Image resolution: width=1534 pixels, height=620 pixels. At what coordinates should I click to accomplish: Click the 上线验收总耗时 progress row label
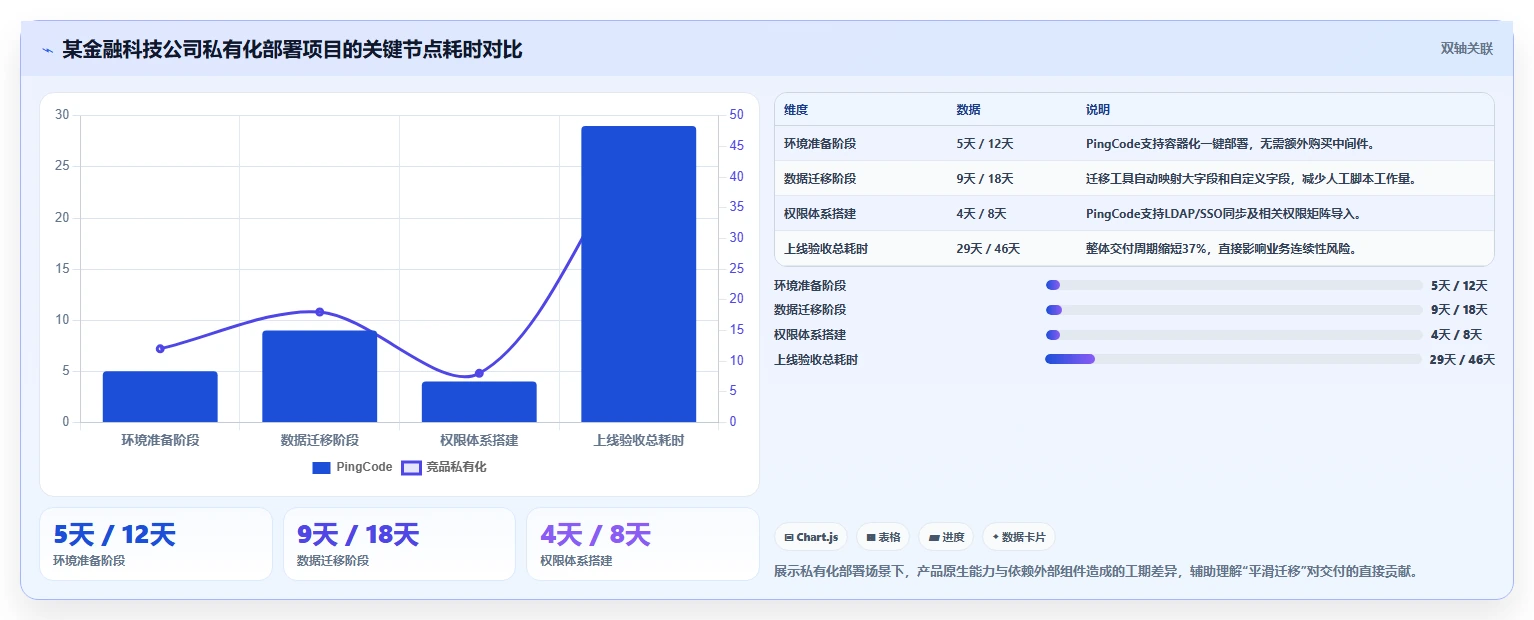click(816, 360)
